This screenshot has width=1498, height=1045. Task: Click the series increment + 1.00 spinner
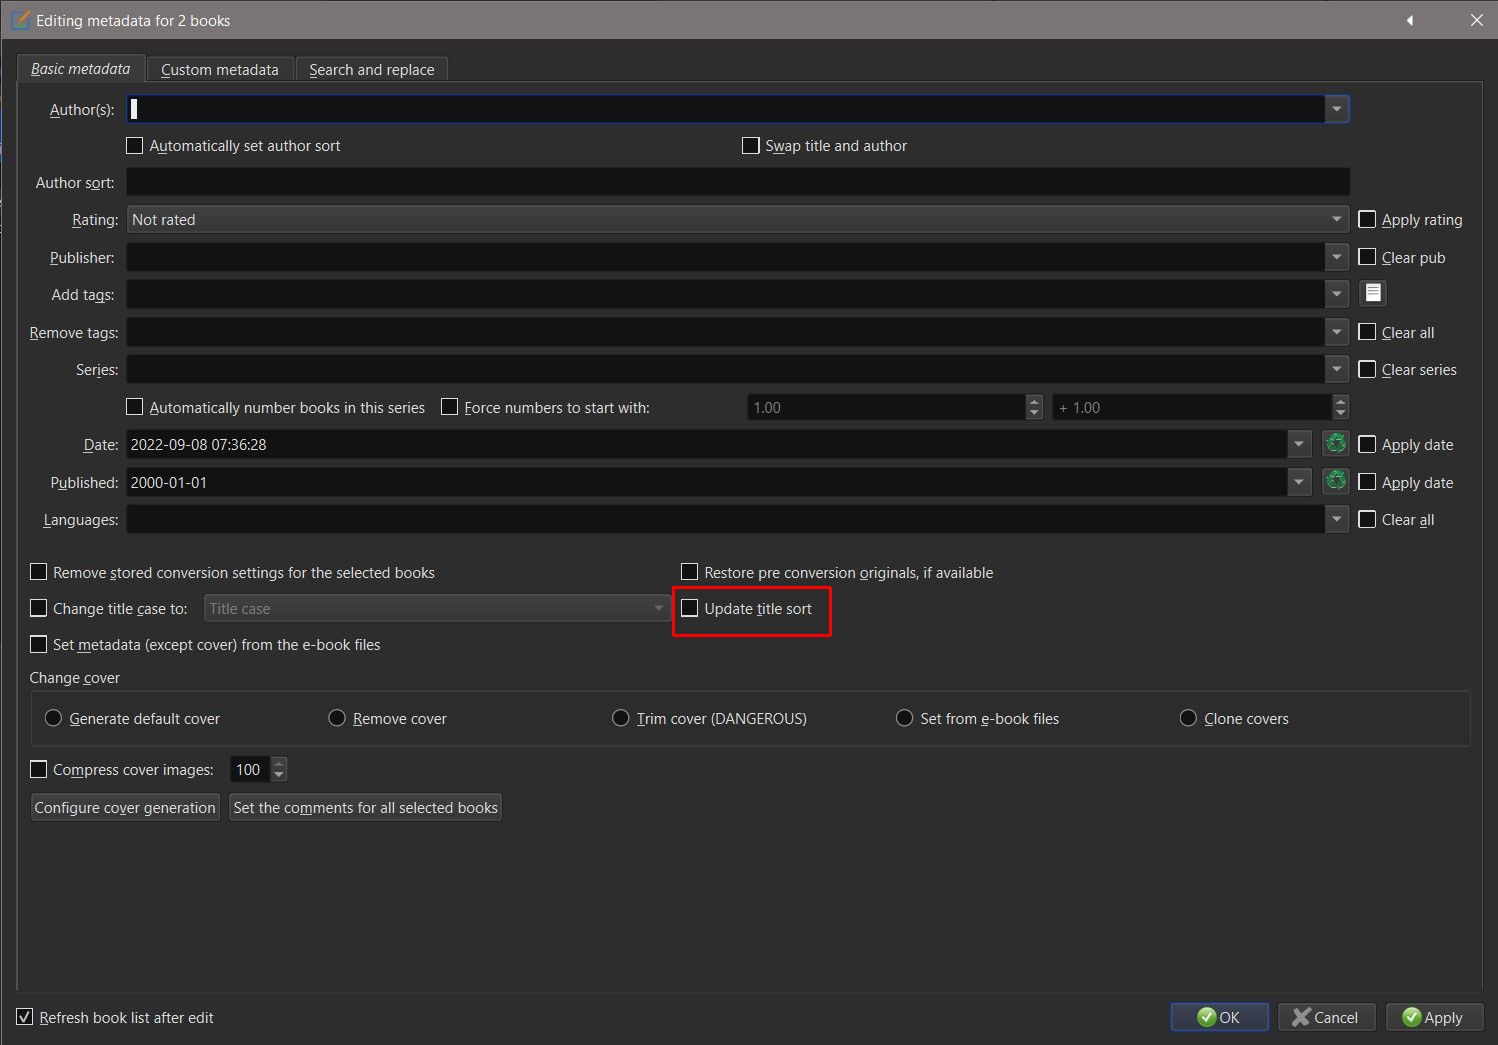click(1201, 407)
